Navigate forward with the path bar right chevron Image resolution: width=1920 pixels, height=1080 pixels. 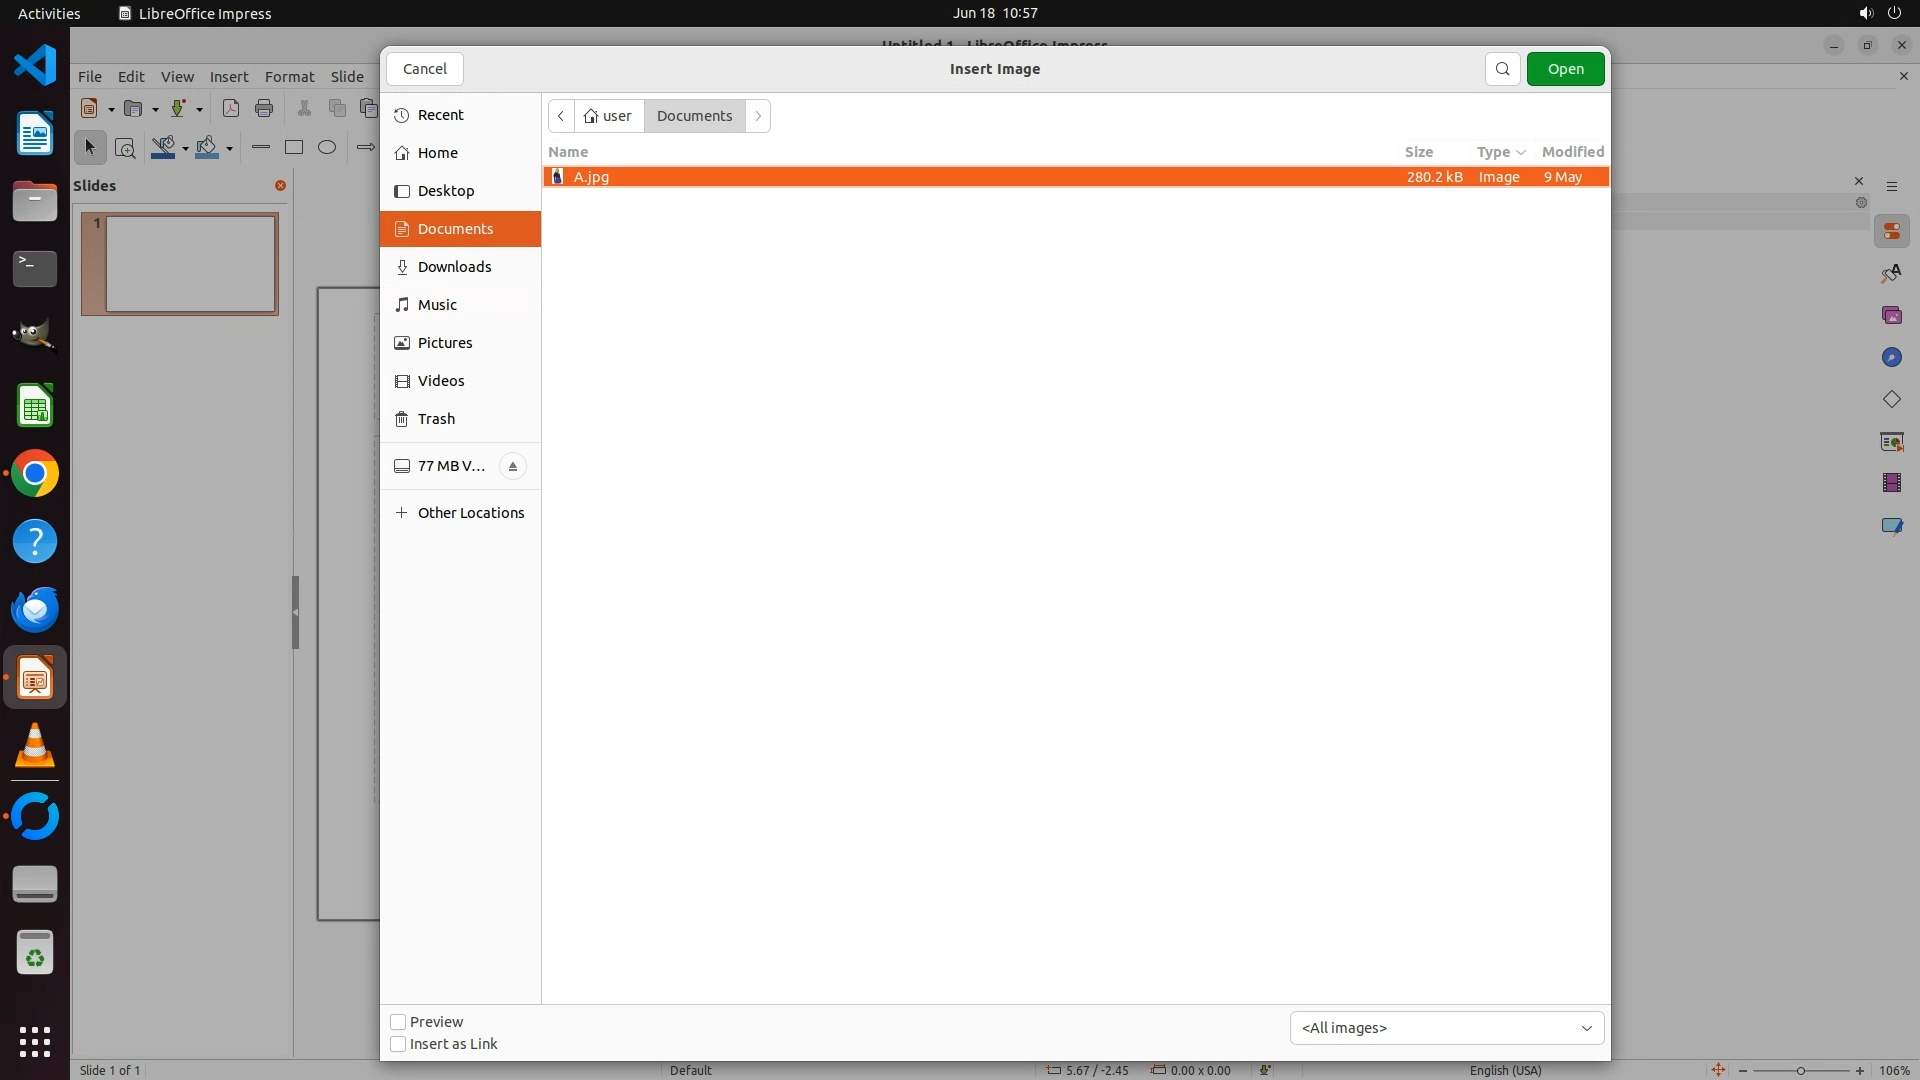click(x=758, y=116)
